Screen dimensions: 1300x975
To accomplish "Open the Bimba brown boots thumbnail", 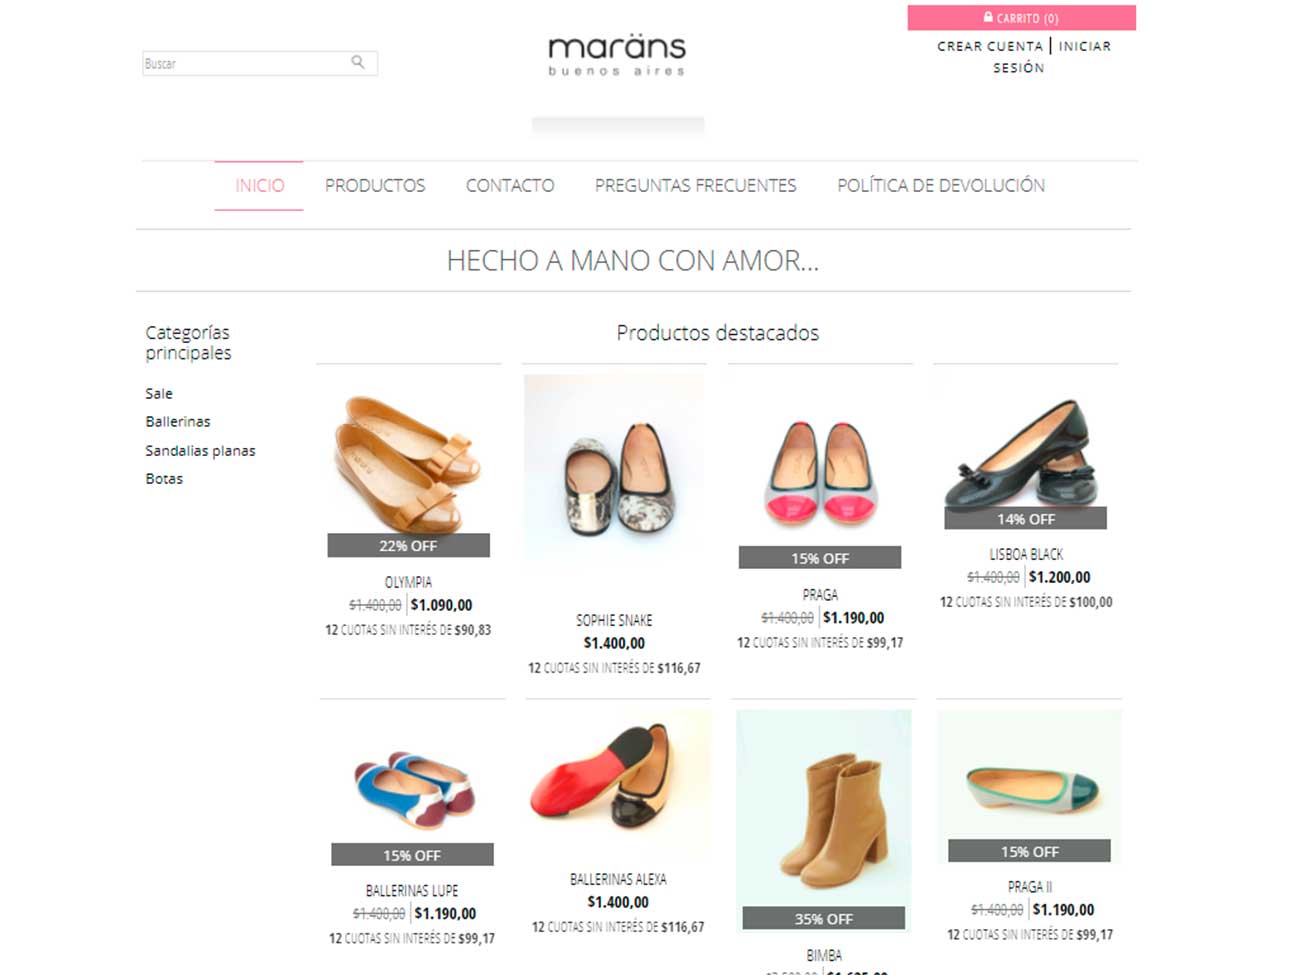I will click(824, 820).
